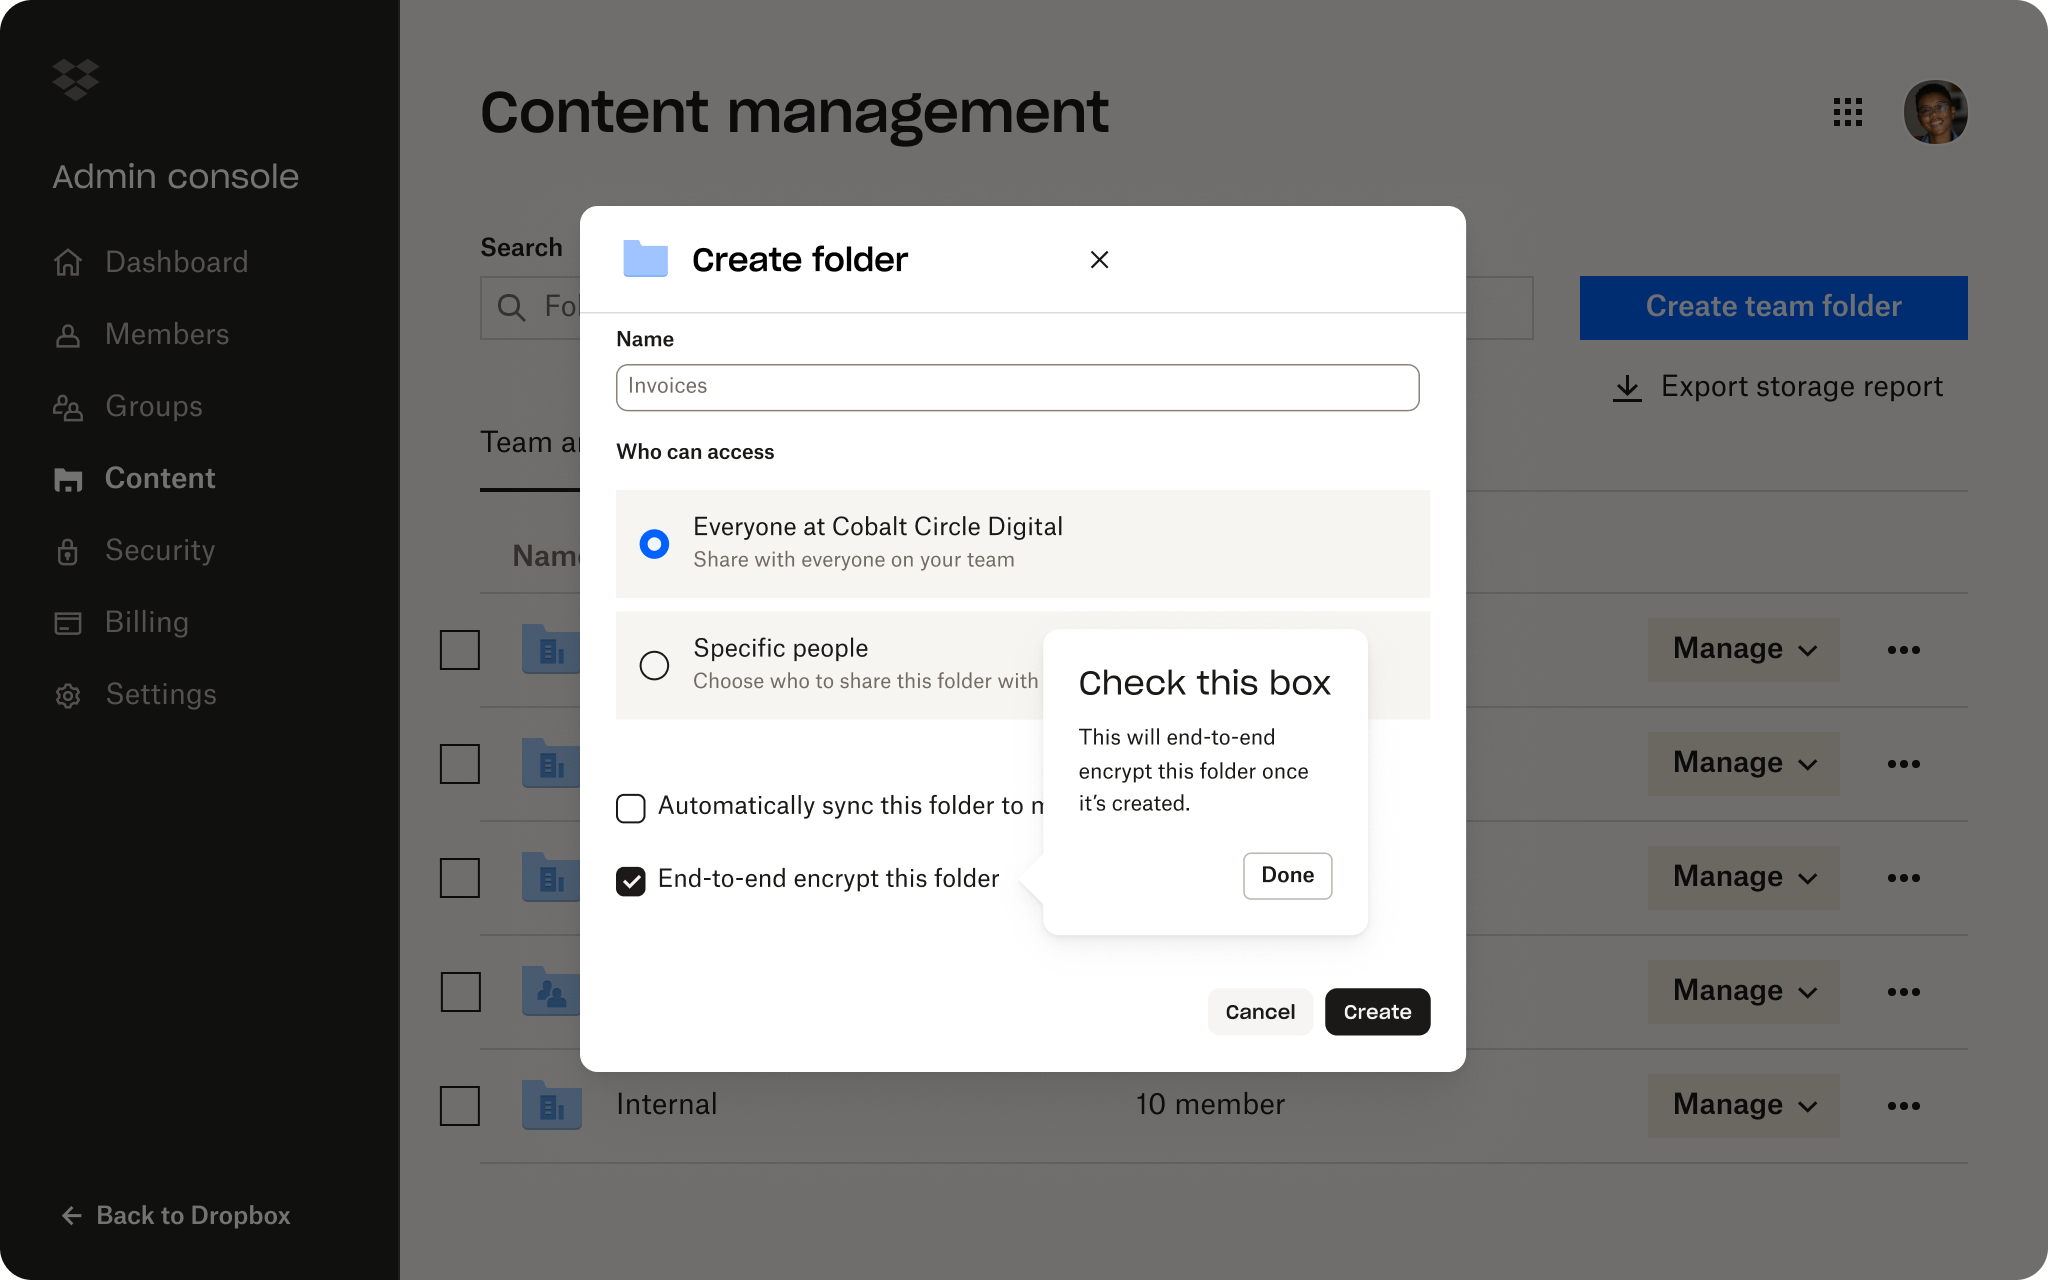The width and height of the screenshot is (2048, 1280).
Task: Open more options ellipsis in second folder row
Action: click(x=1903, y=764)
